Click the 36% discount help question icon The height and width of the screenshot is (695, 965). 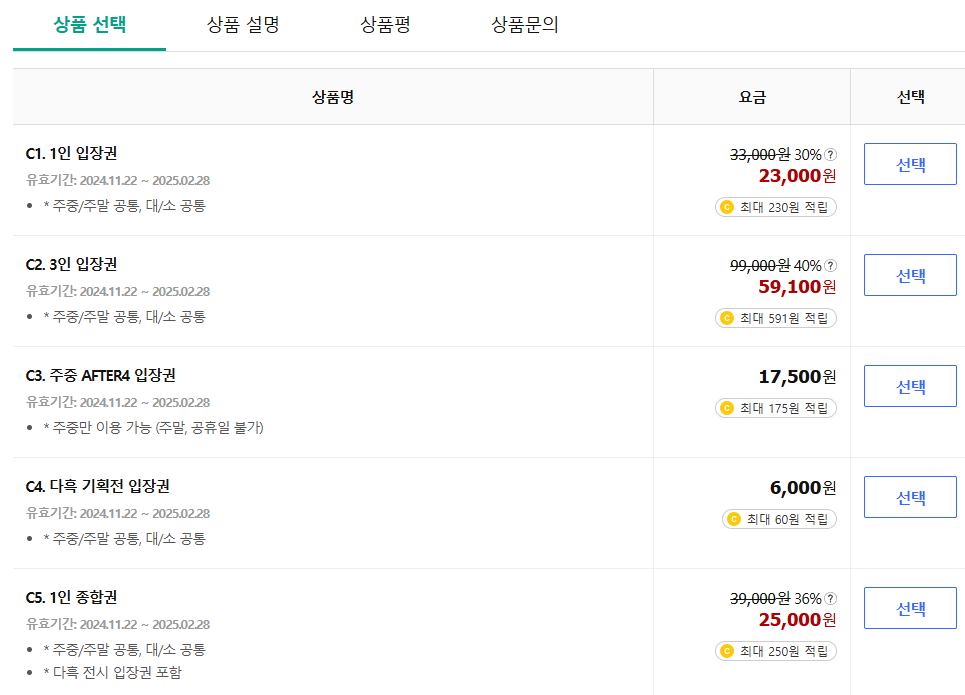[x=830, y=598]
